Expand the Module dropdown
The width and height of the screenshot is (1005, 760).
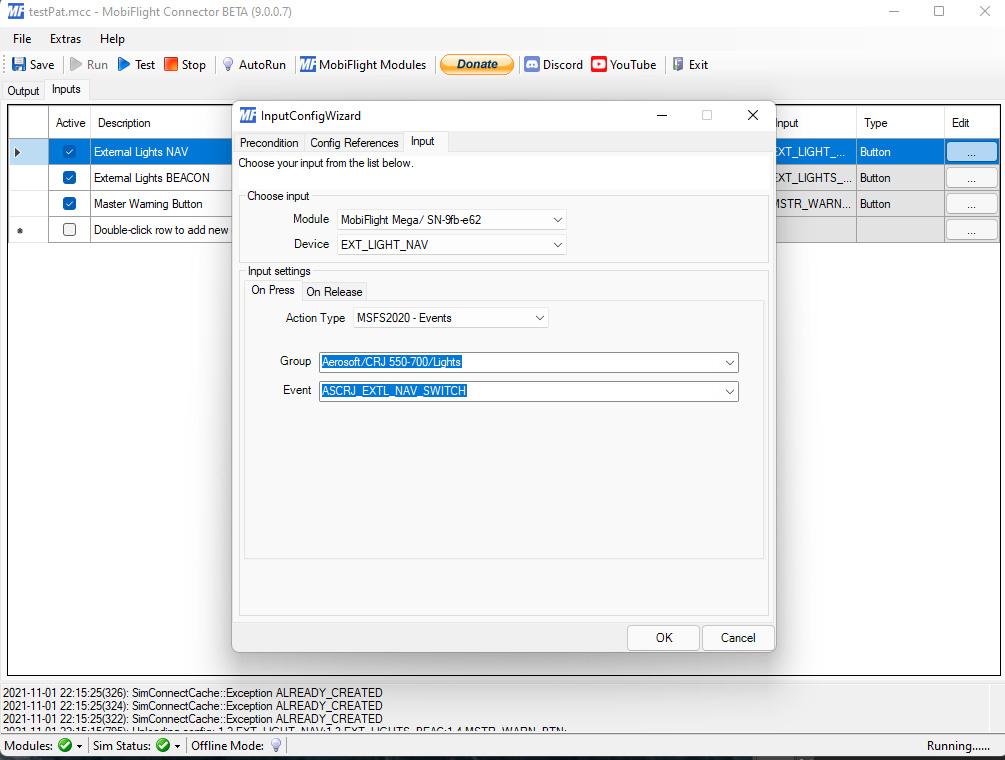(557, 220)
